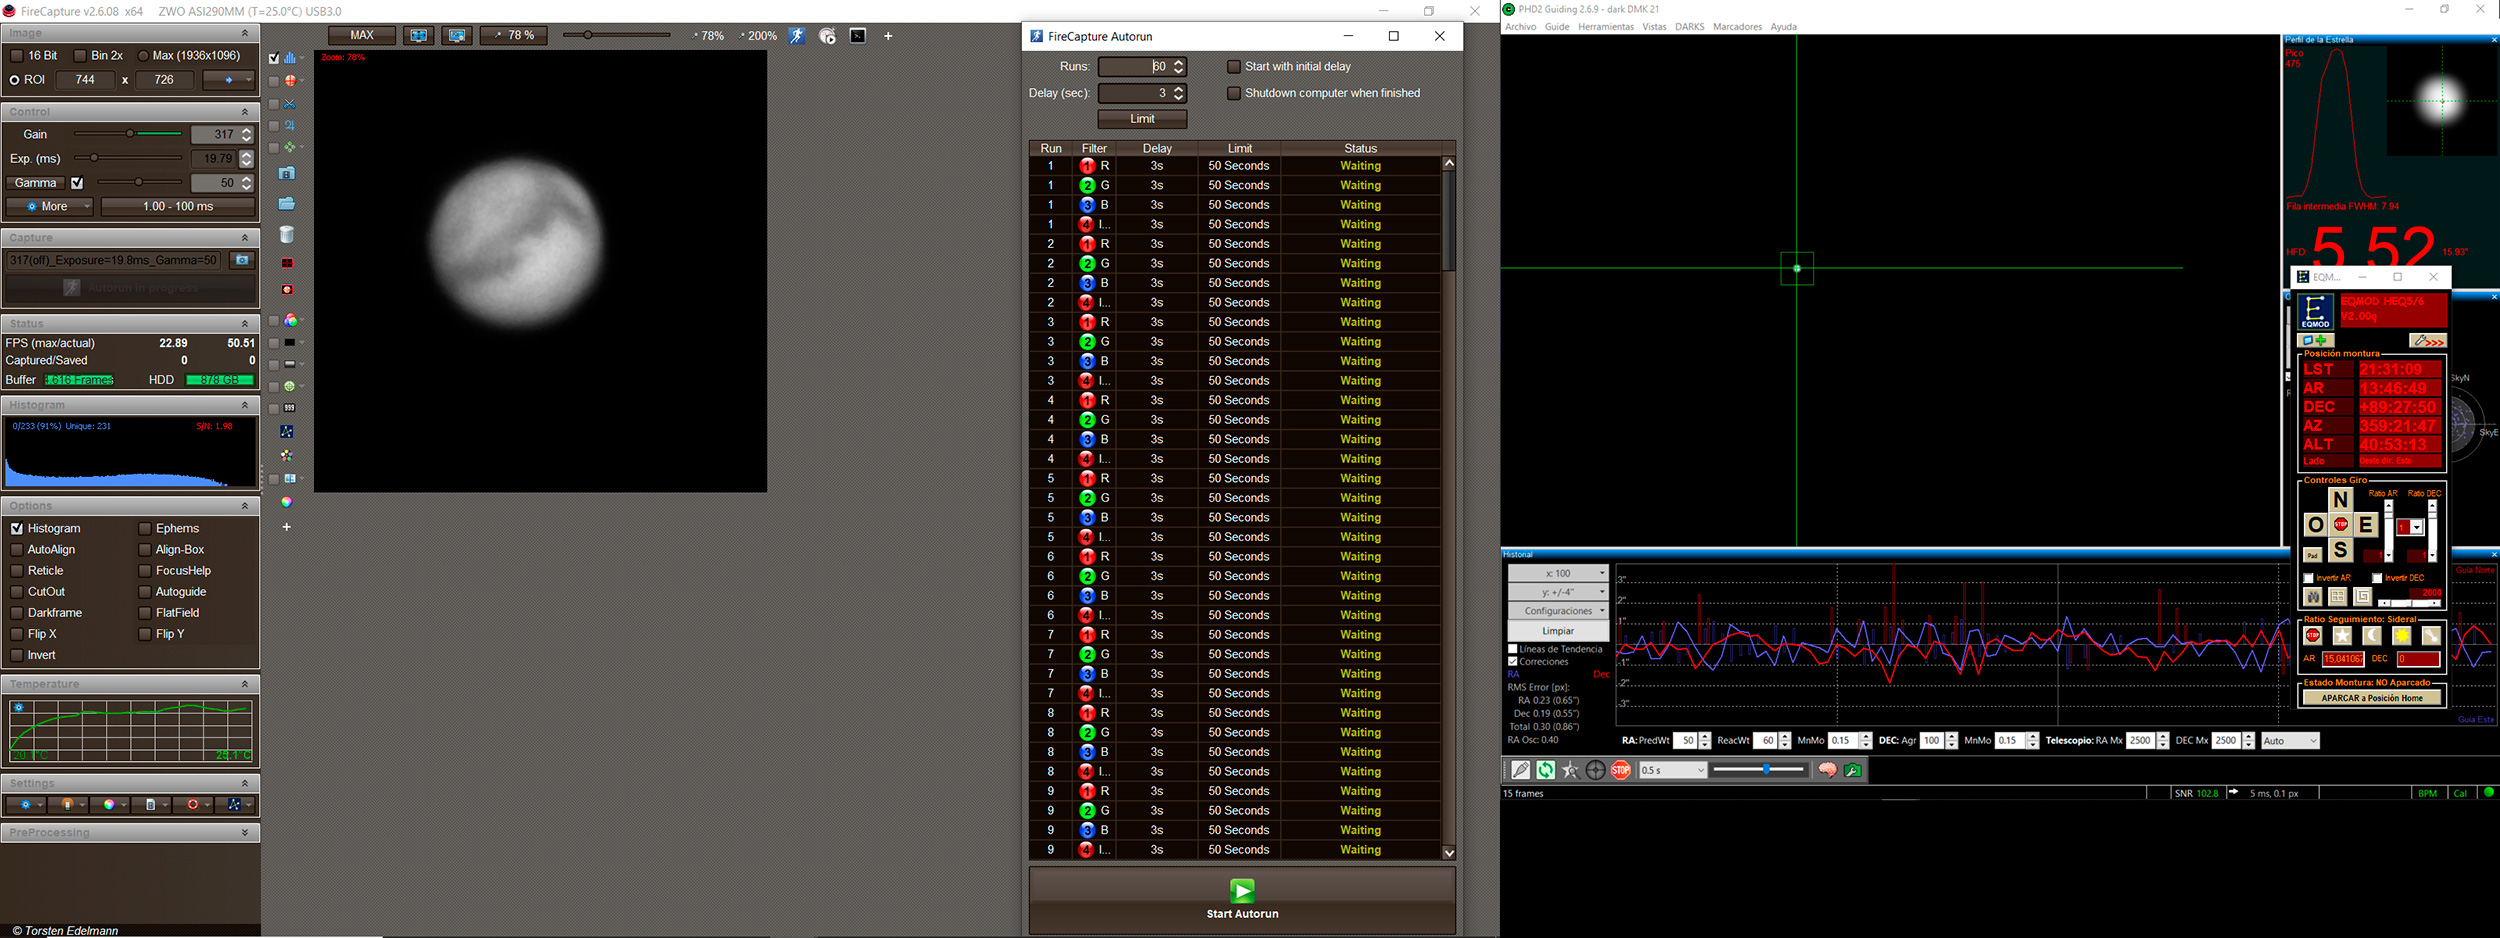Image resolution: width=2500 pixels, height=938 pixels.
Task: Open the 0.5 s exposure dropdown in PHD2
Action: [1672, 770]
